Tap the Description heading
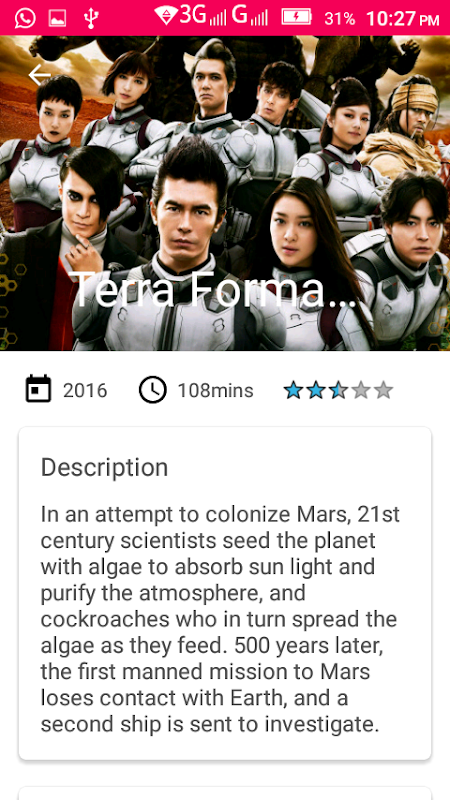Screen dimensions: 450x800 click(x=104, y=467)
